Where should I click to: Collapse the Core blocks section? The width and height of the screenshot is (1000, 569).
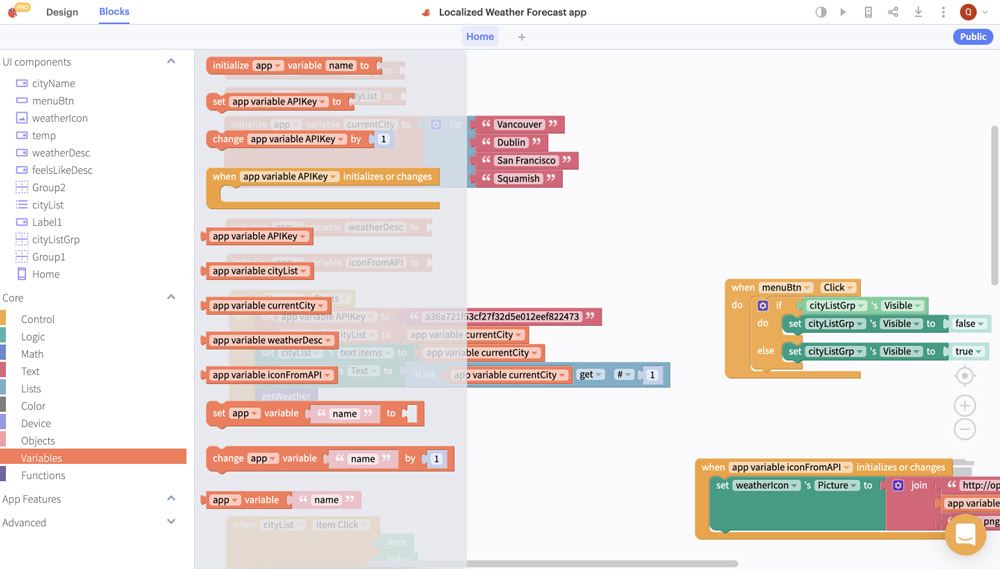point(171,297)
